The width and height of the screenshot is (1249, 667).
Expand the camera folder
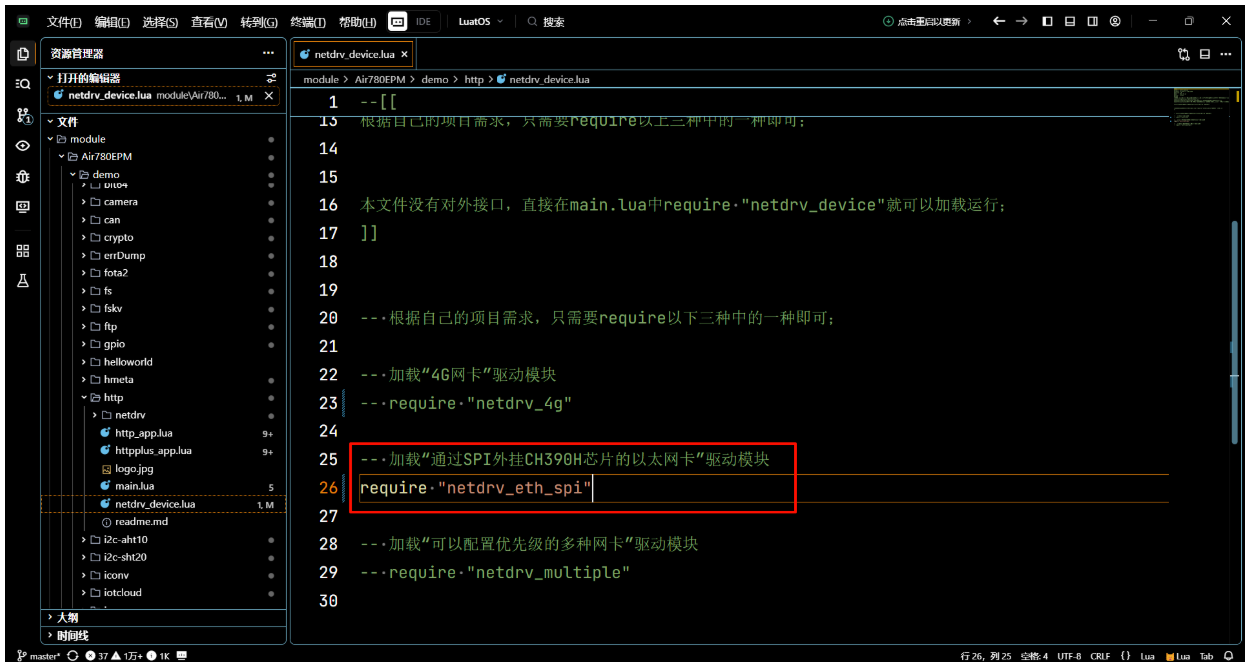(x=162, y=202)
